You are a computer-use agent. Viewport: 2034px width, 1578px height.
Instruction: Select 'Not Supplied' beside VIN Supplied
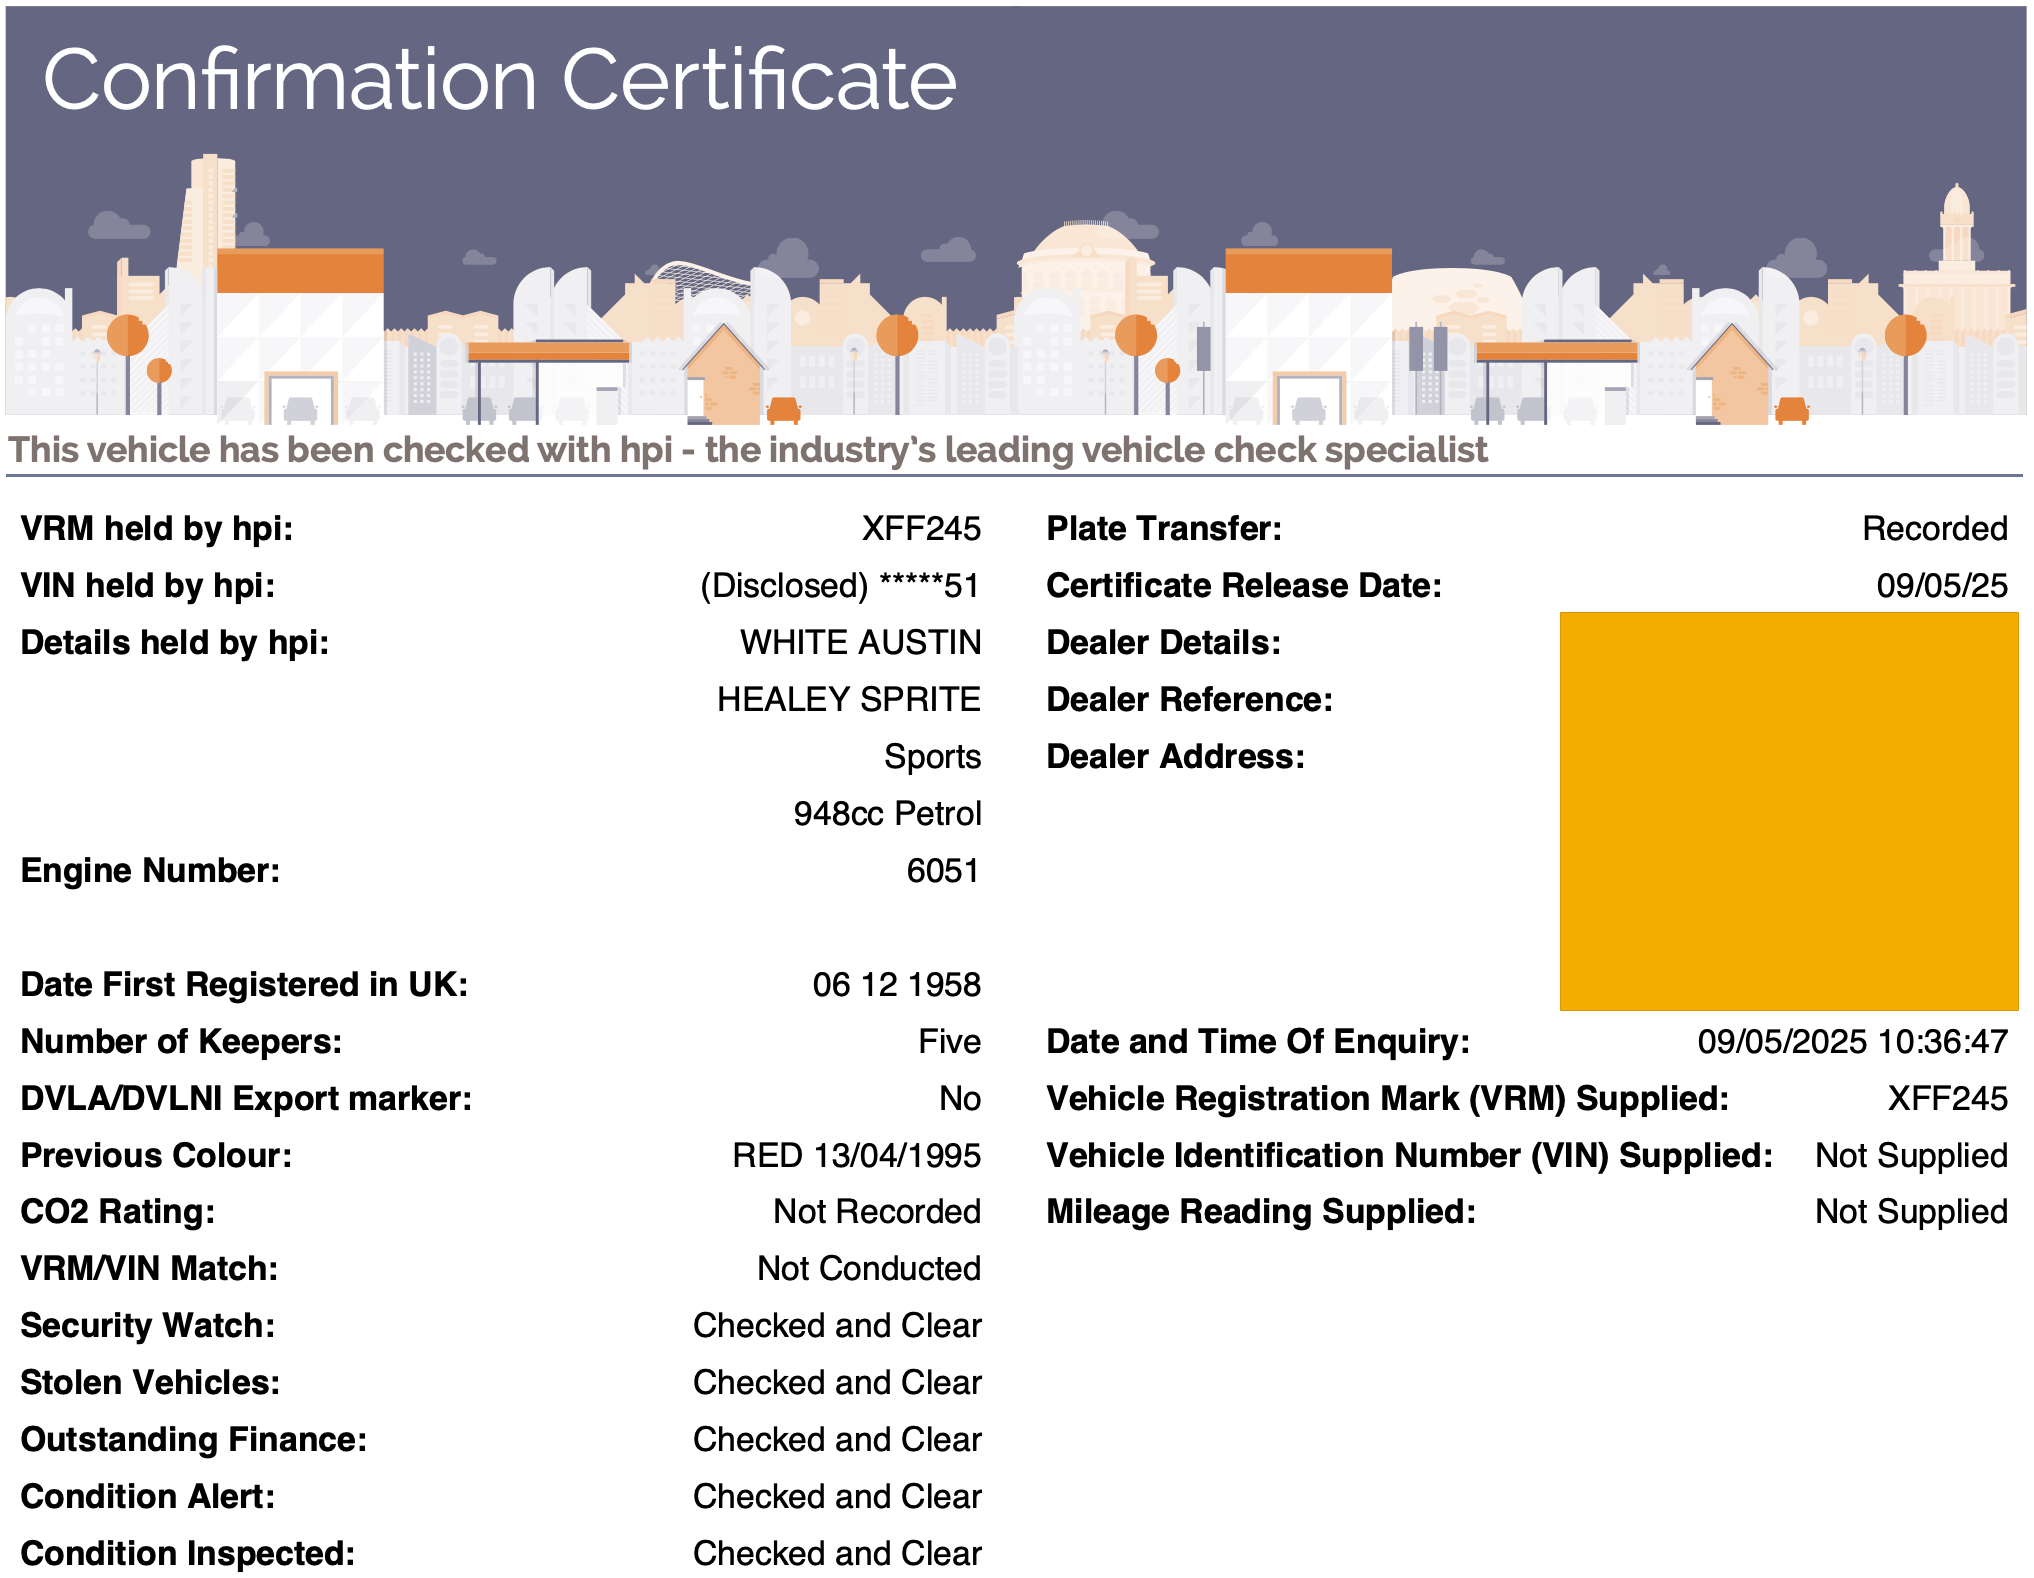[x=1912, y=1155]
